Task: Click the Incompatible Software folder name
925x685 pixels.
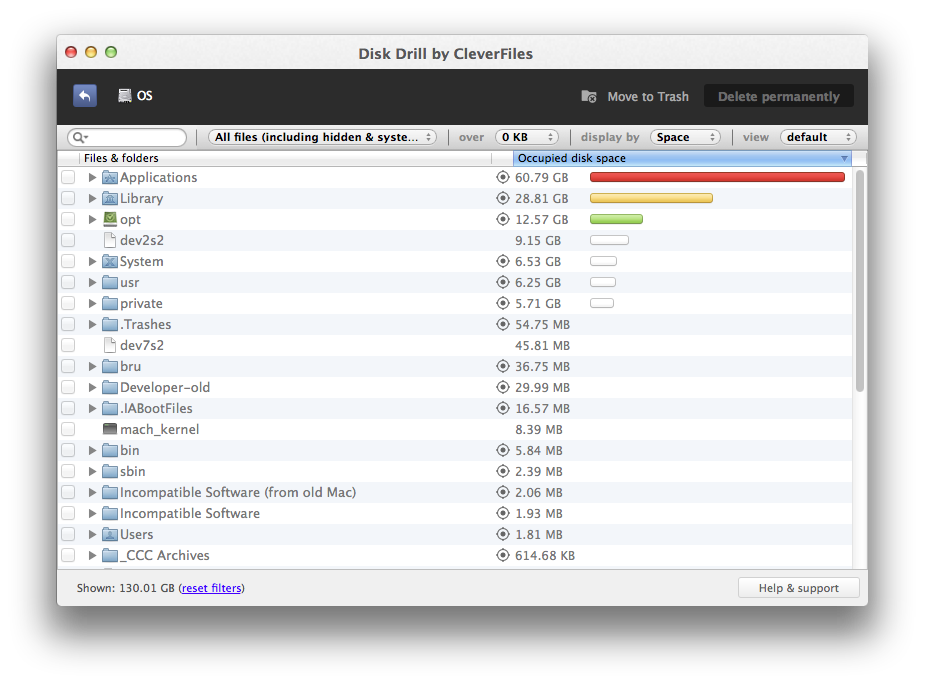Action: click(190, 513)
